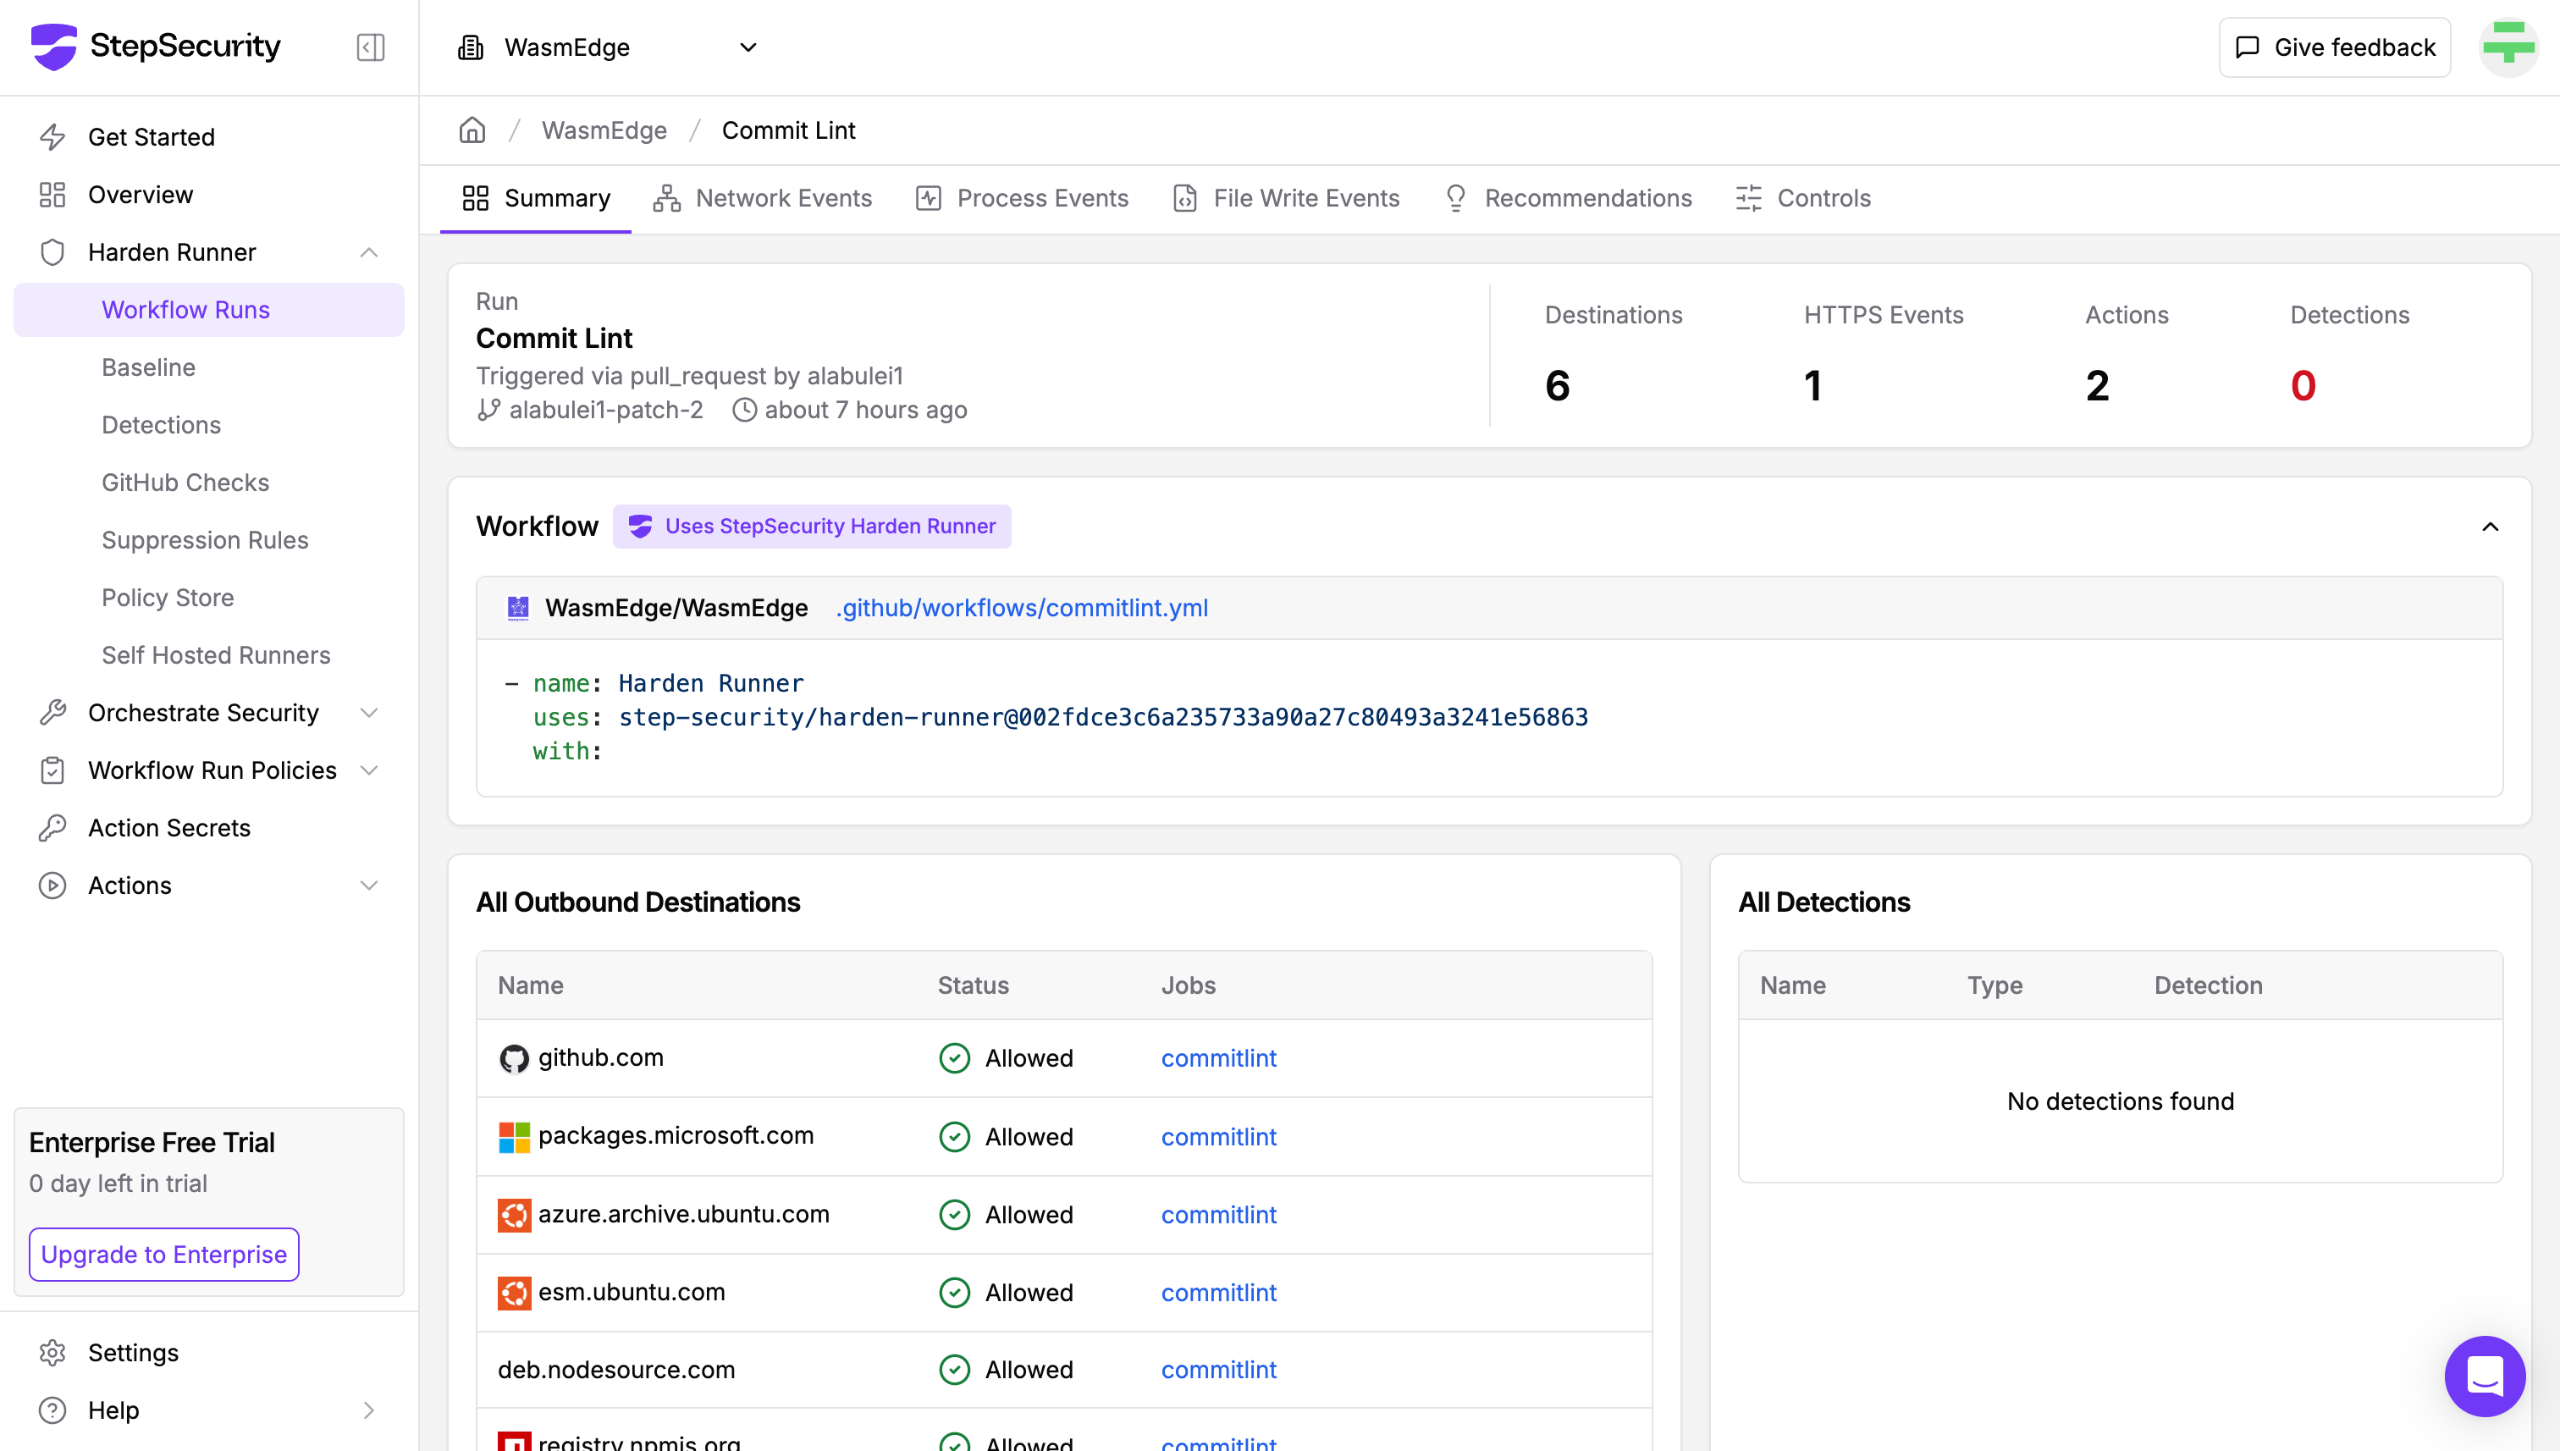Expand the Actions sidebar menu

click(x=369, y=885)
